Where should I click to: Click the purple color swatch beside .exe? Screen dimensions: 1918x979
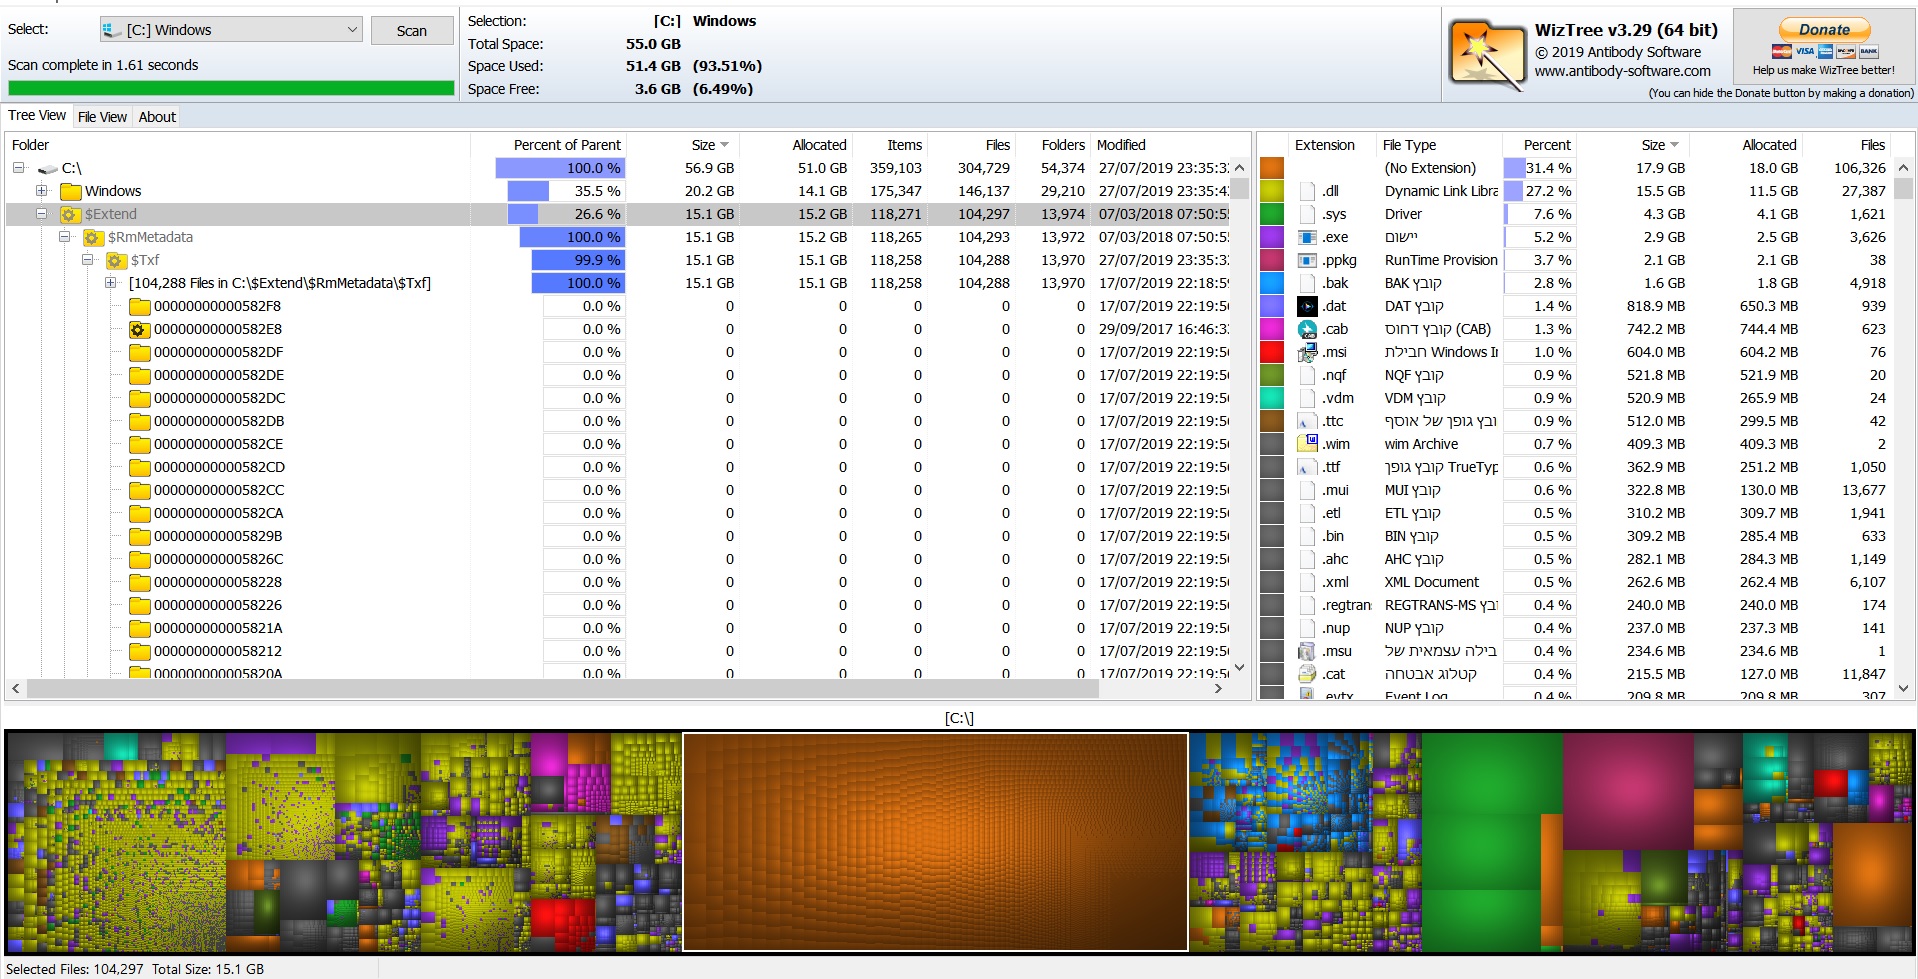(1272, 237)
